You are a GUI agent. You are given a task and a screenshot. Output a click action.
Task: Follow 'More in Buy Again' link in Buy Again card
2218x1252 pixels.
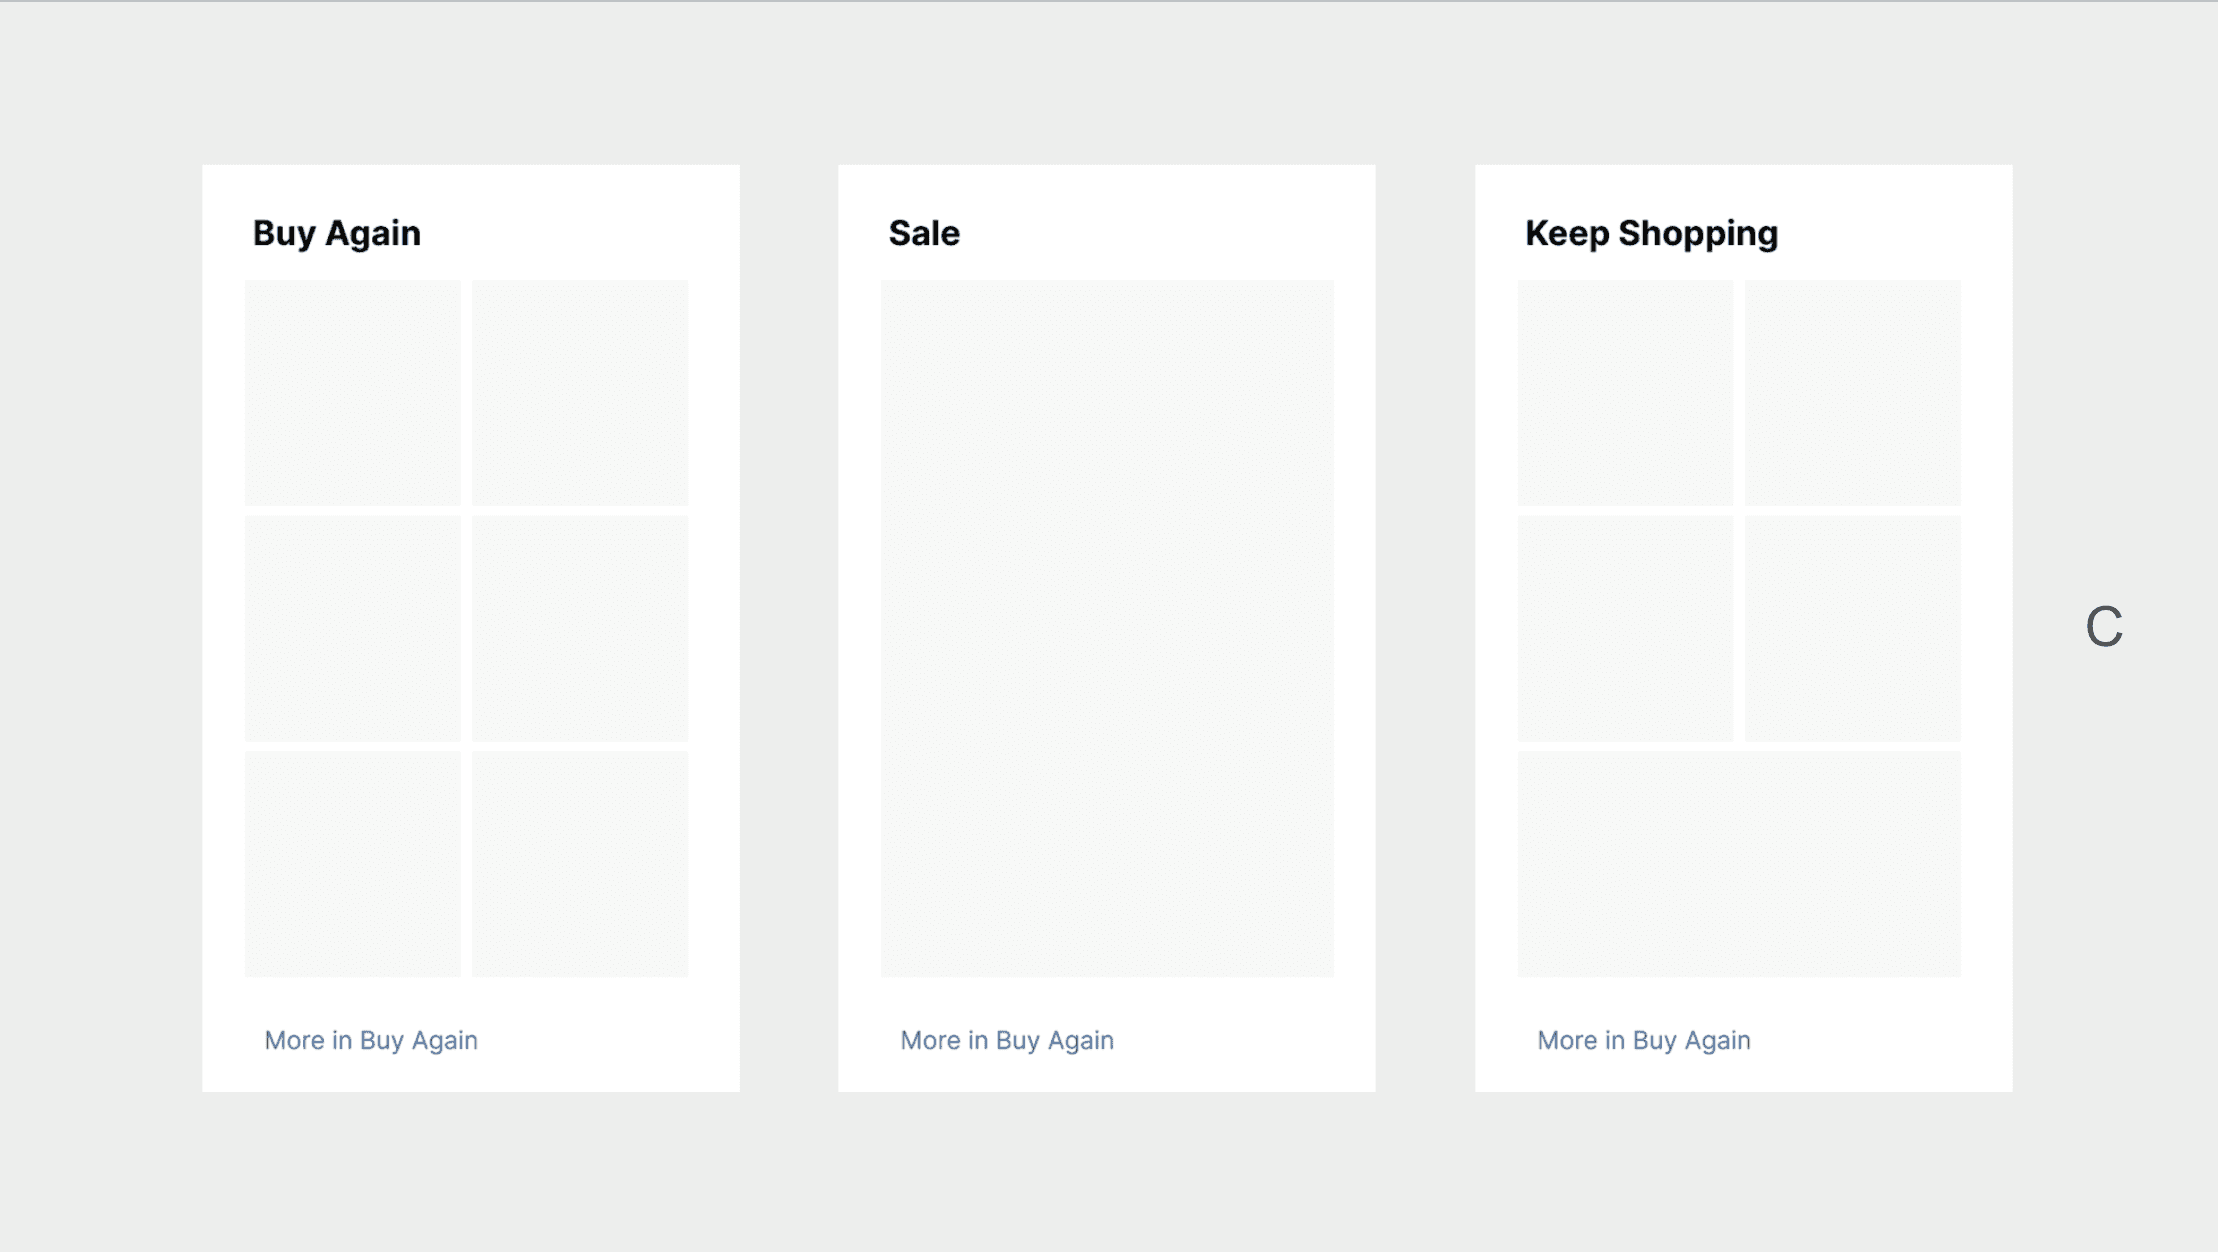(371, 1040)
